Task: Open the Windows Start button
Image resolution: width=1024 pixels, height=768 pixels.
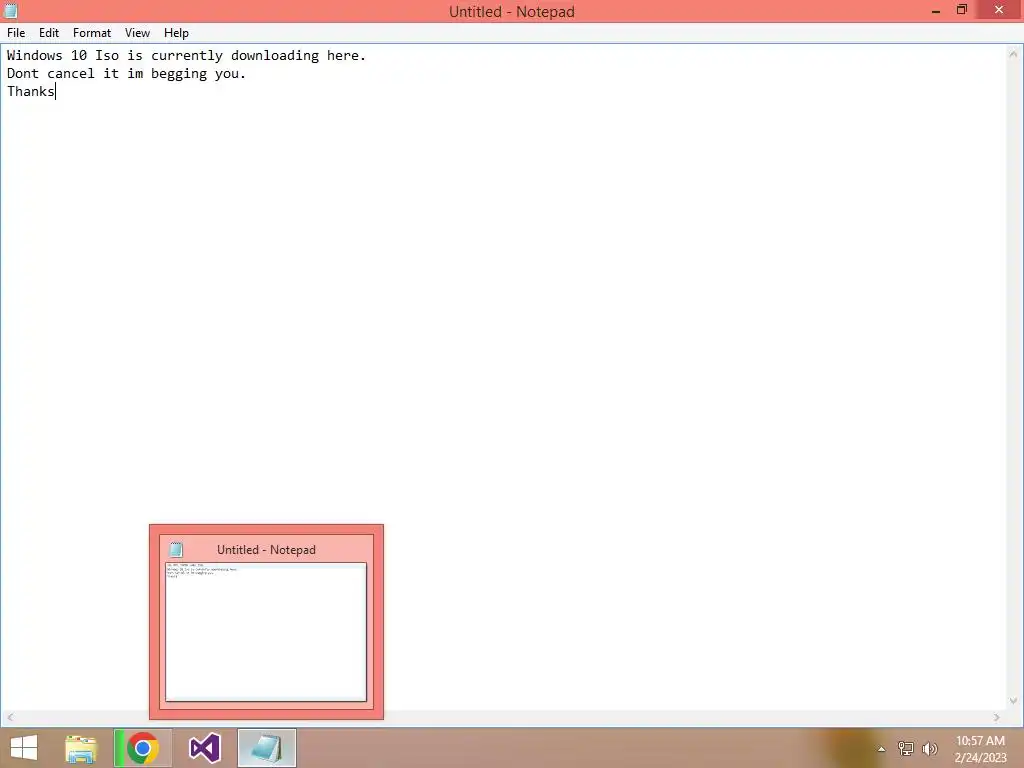Action: click(x=24, y=748)
